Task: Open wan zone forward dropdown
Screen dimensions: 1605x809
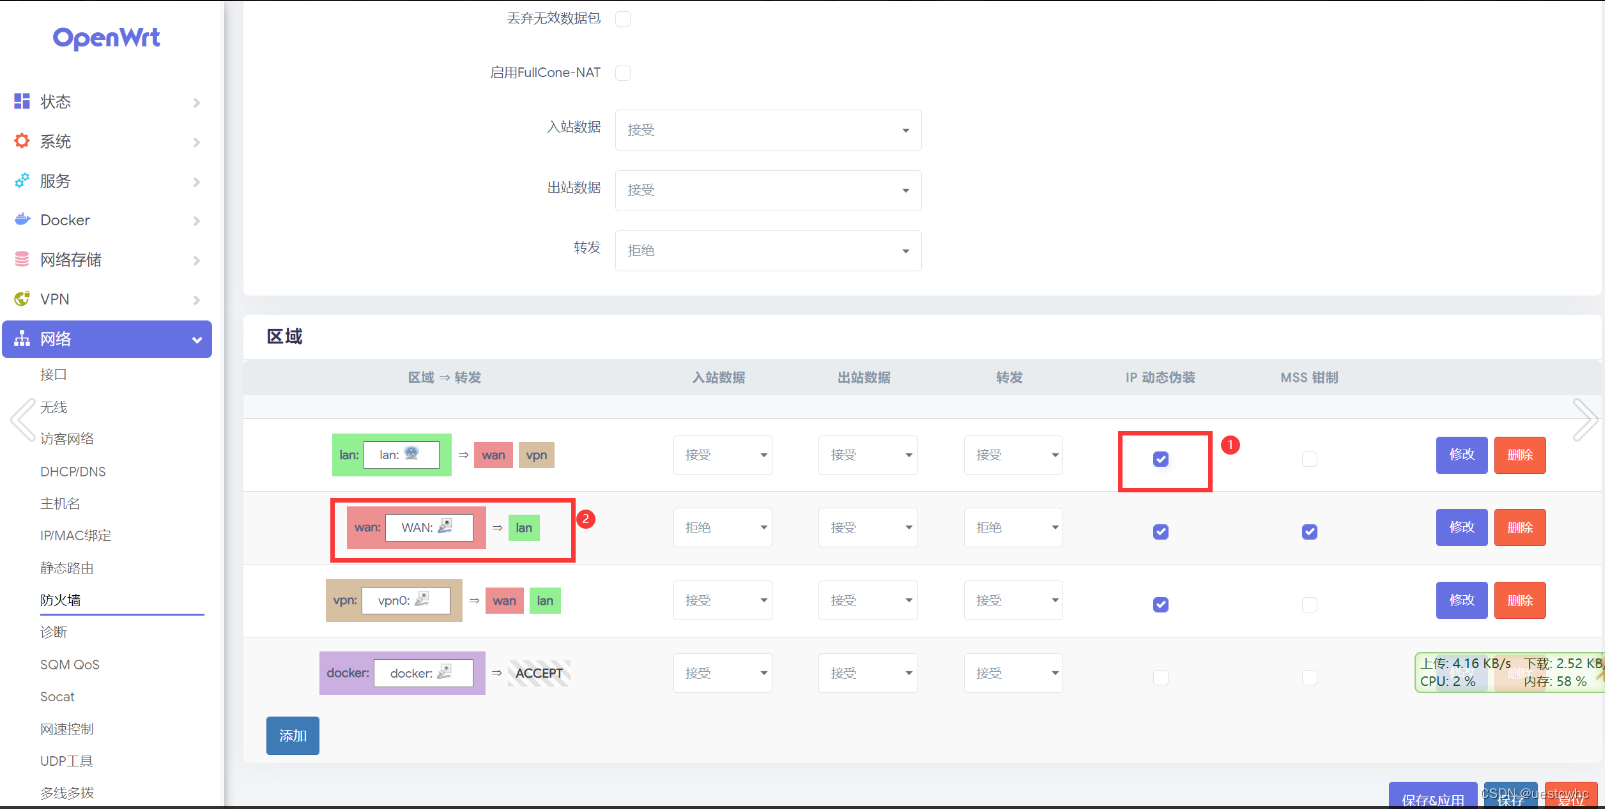Action: click(1013, 528)
